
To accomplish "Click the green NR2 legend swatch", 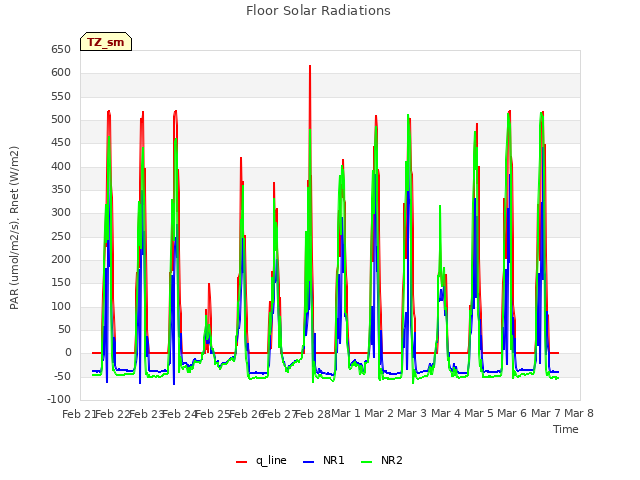I will pos(367,462).
